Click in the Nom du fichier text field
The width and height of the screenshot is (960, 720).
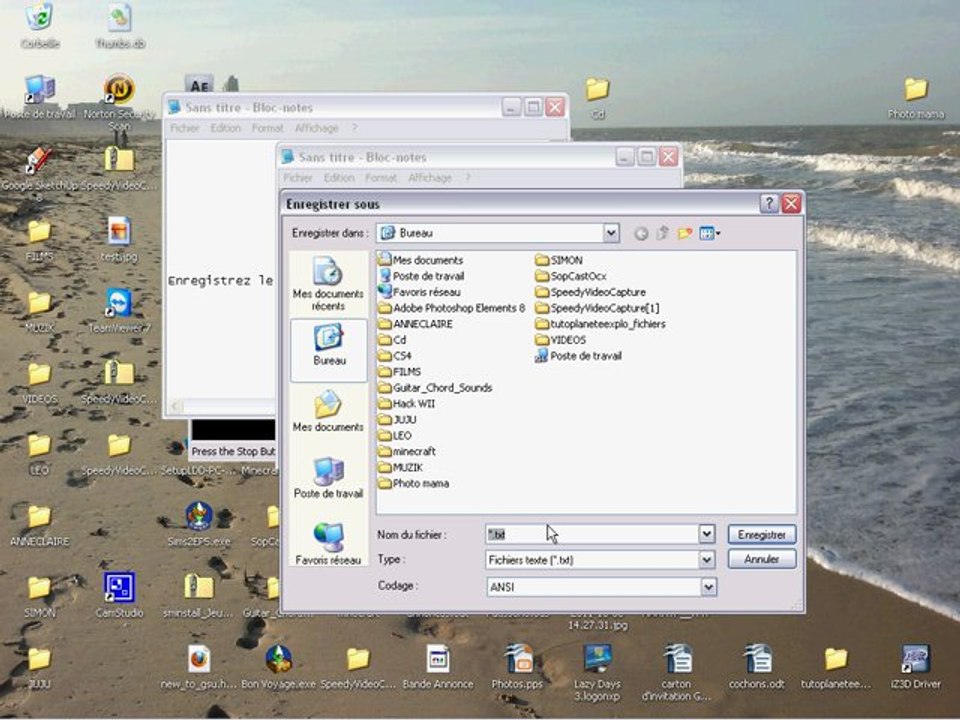[x=592, y=534]
